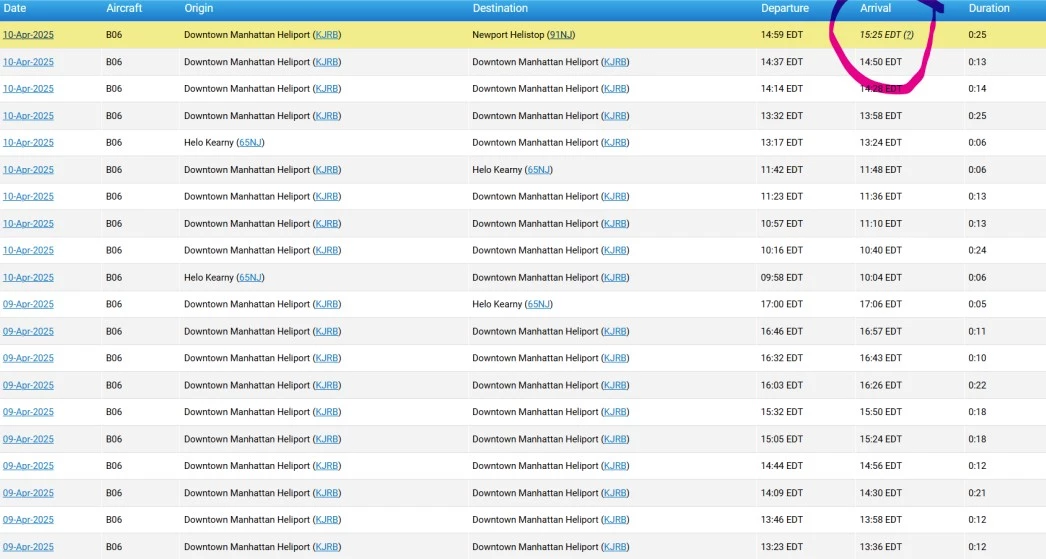The height and width of the screenshot is (559, 1046).
Task: Select the 14:30 EDT arrival time cell
Action: pyautogui.click(x=881, y=493)
